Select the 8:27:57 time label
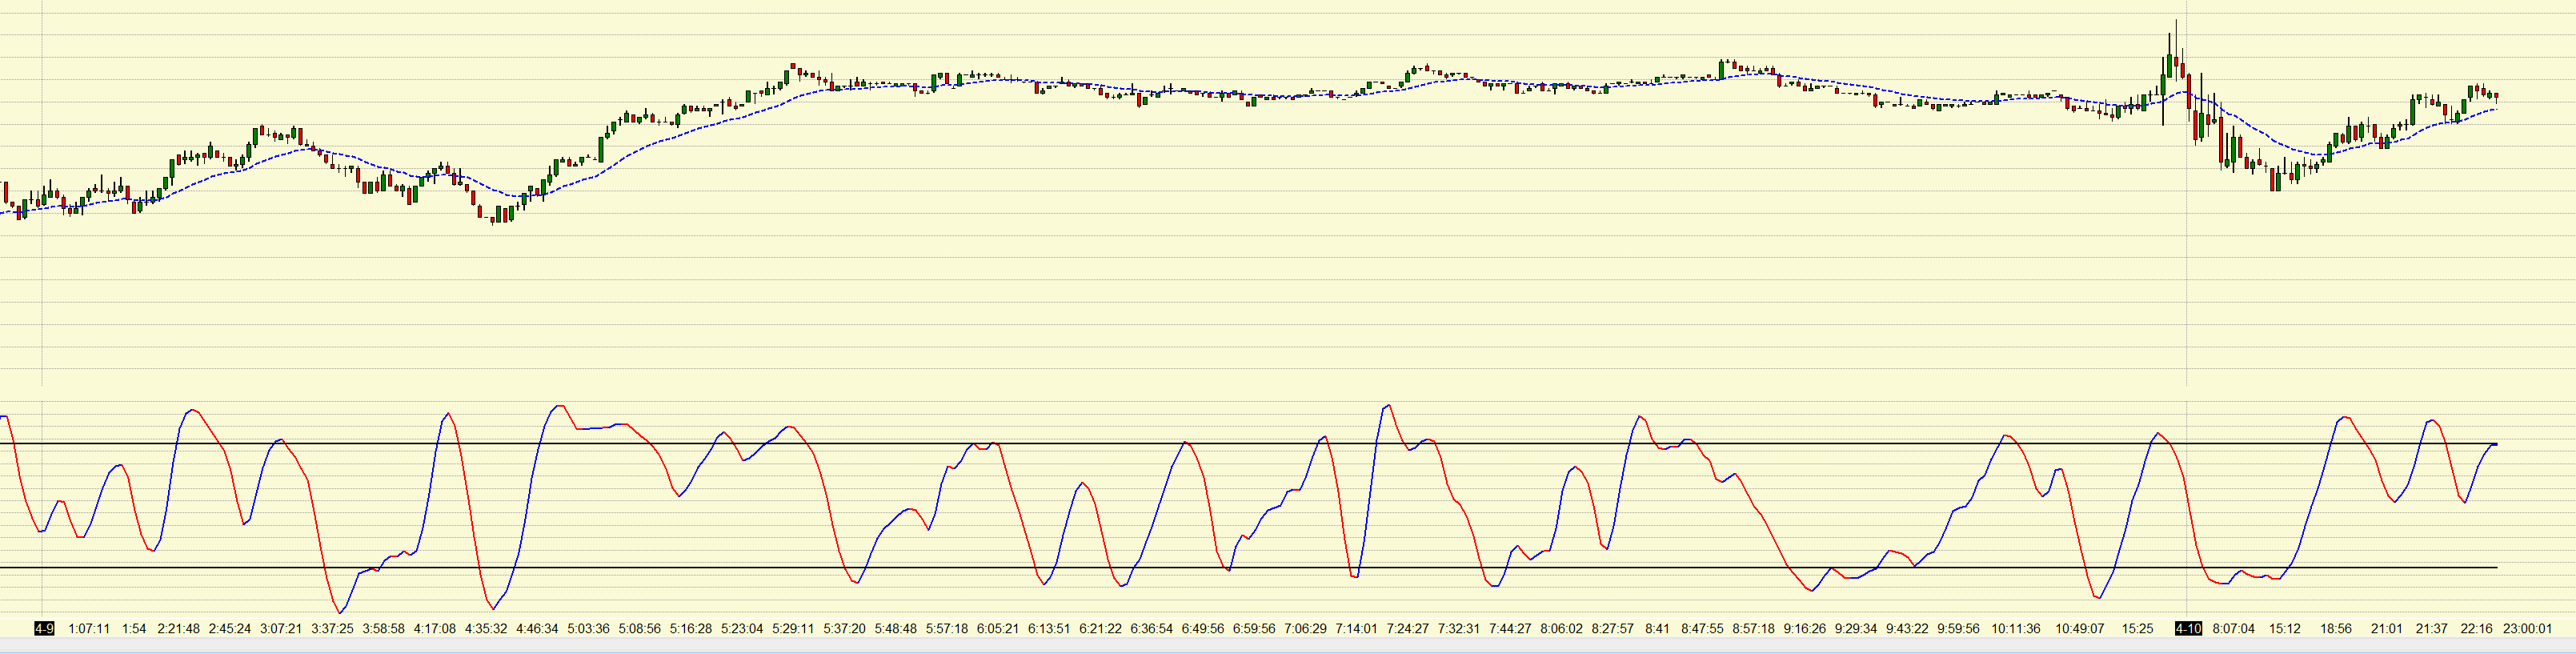This screenshot has width=2576, height=654. (1612, 629)
